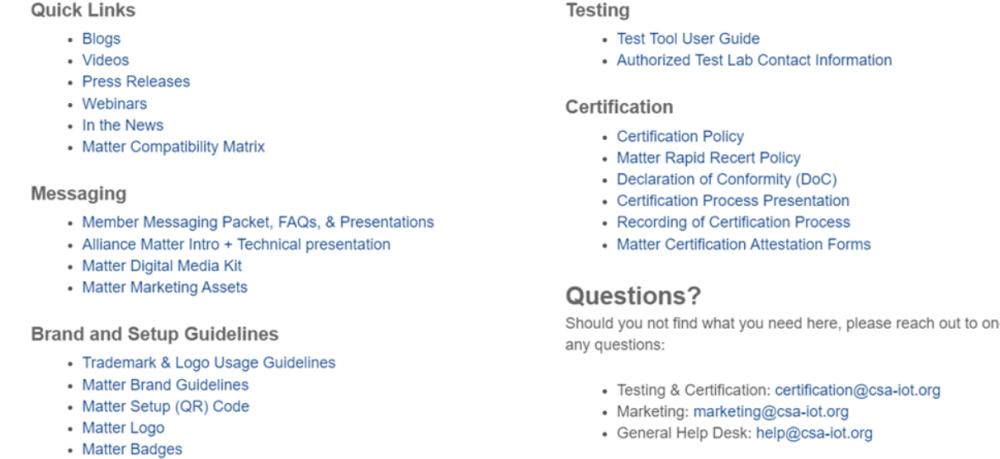Open Press Releases link

[135, 82]
